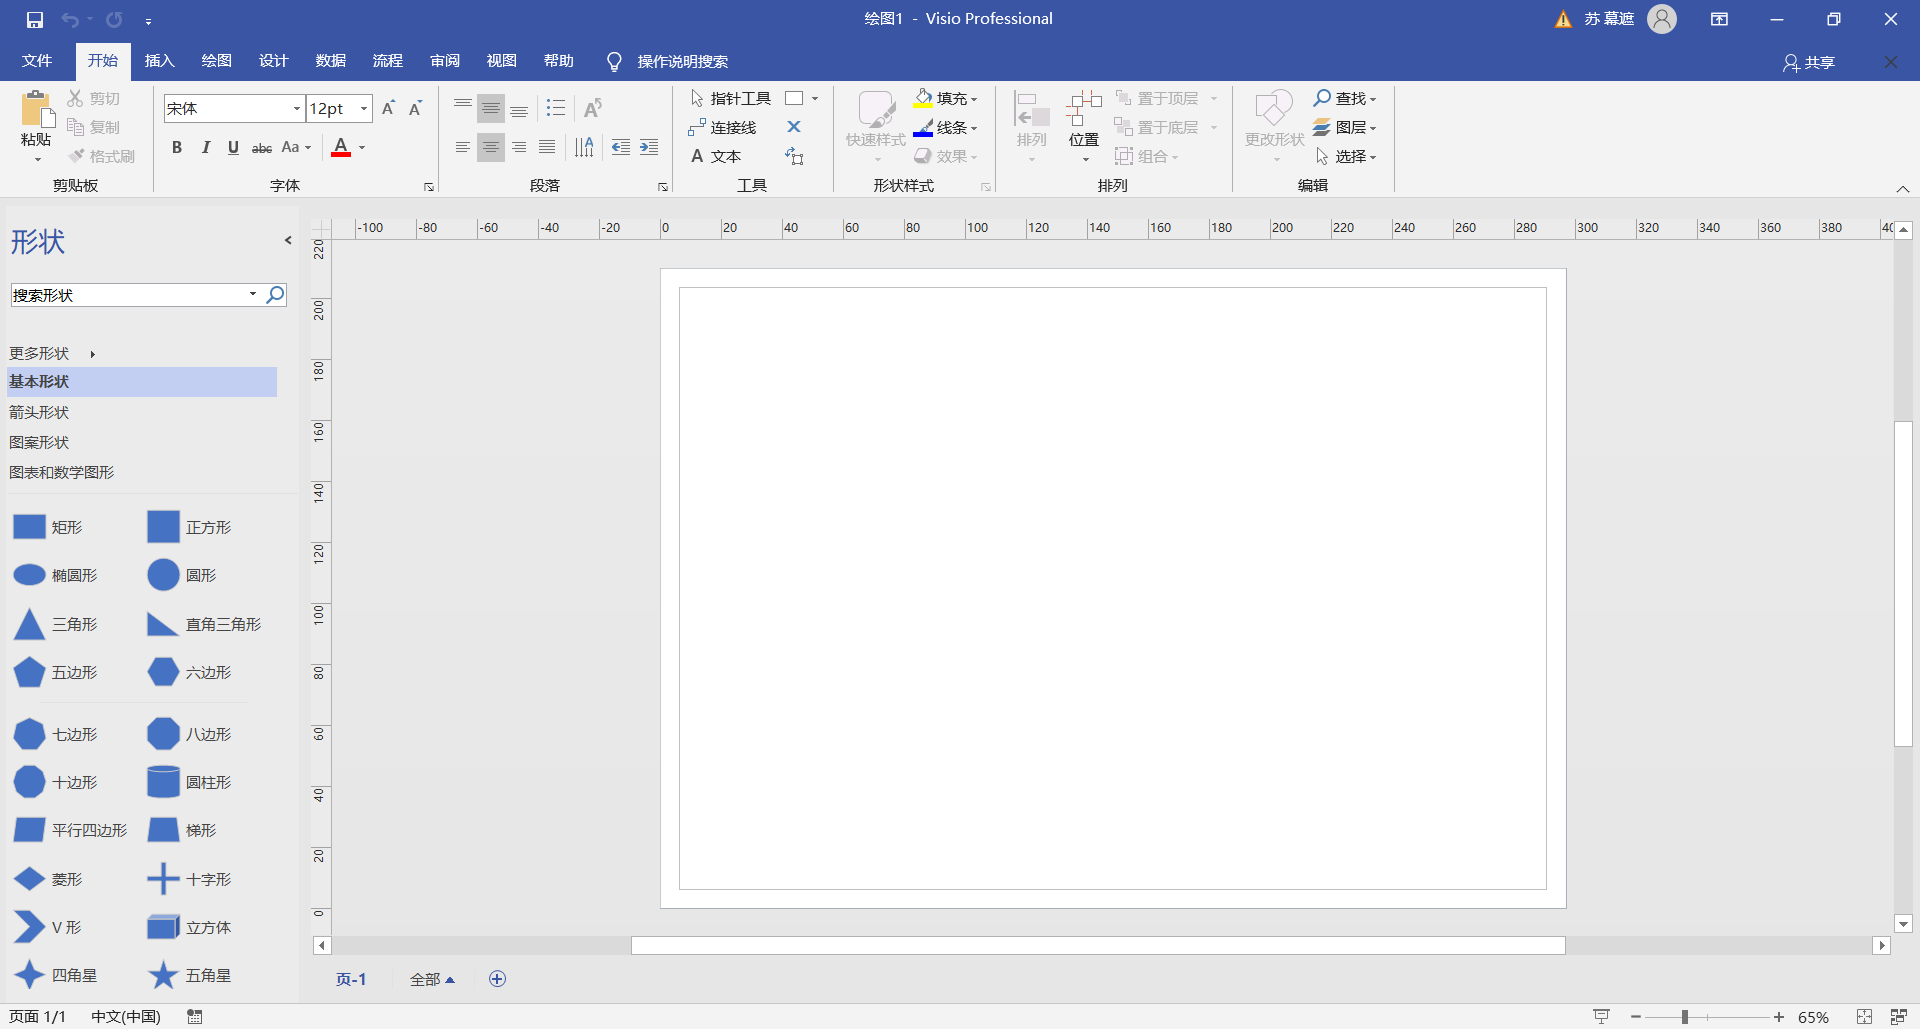Decrease paragraph indent

pos(621,148)
